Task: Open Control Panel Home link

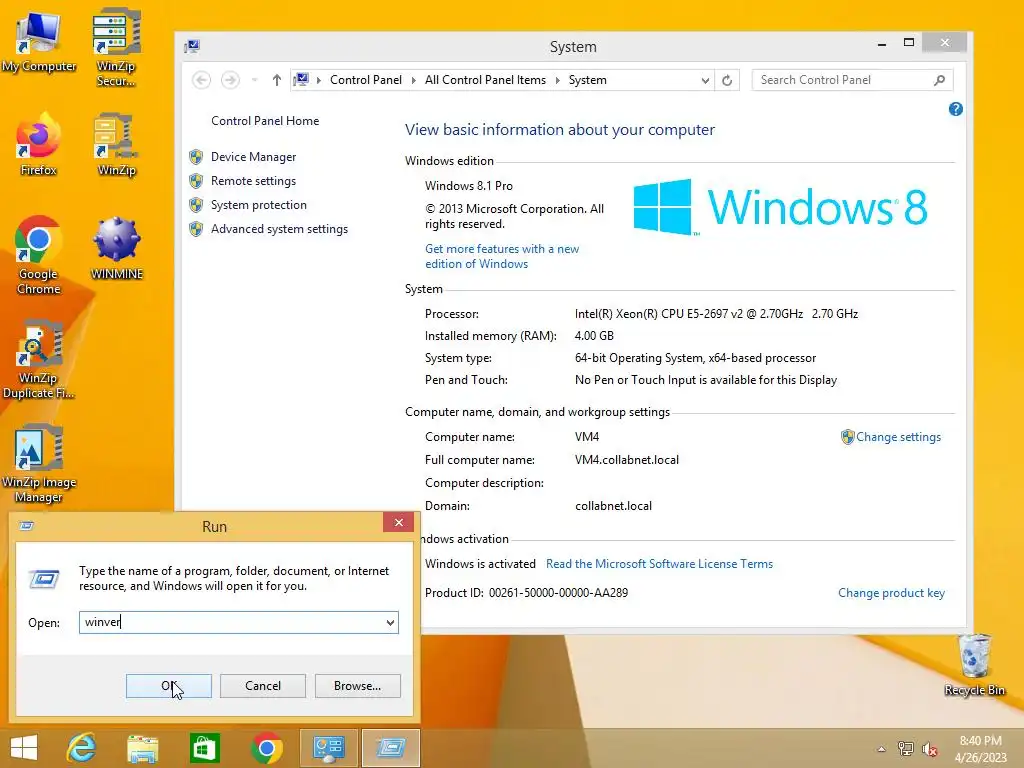Action: click(x=265, y=121)
